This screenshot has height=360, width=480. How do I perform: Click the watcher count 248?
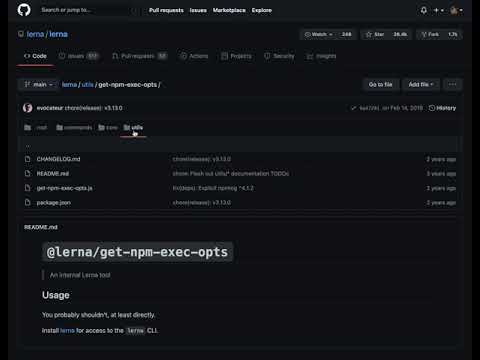tap(346, 34)
